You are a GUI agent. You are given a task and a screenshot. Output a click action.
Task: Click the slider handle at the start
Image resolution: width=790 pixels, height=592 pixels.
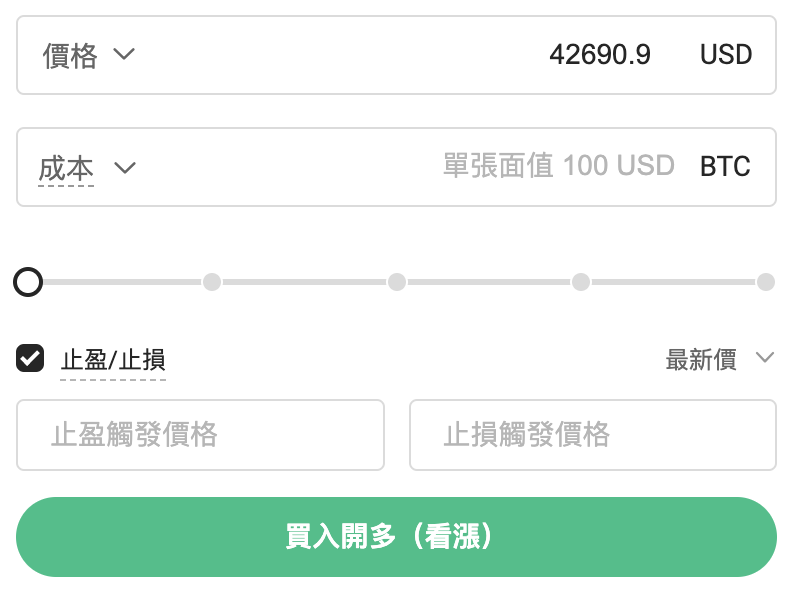tap(28, 282)
